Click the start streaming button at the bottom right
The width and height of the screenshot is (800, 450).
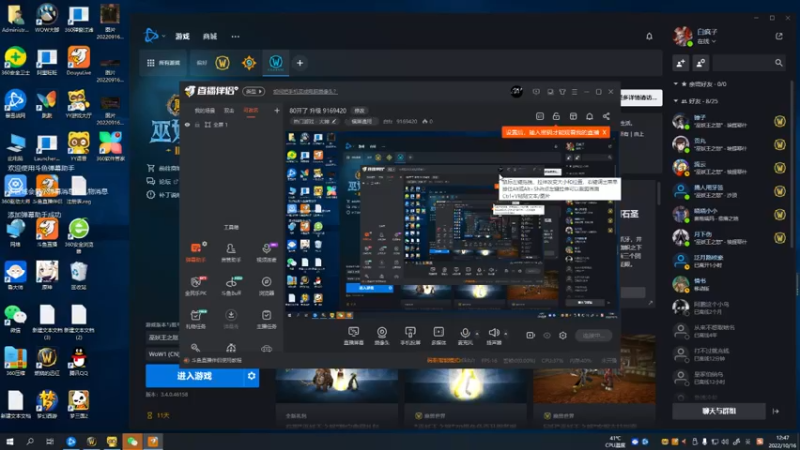[x=593, y=335]
